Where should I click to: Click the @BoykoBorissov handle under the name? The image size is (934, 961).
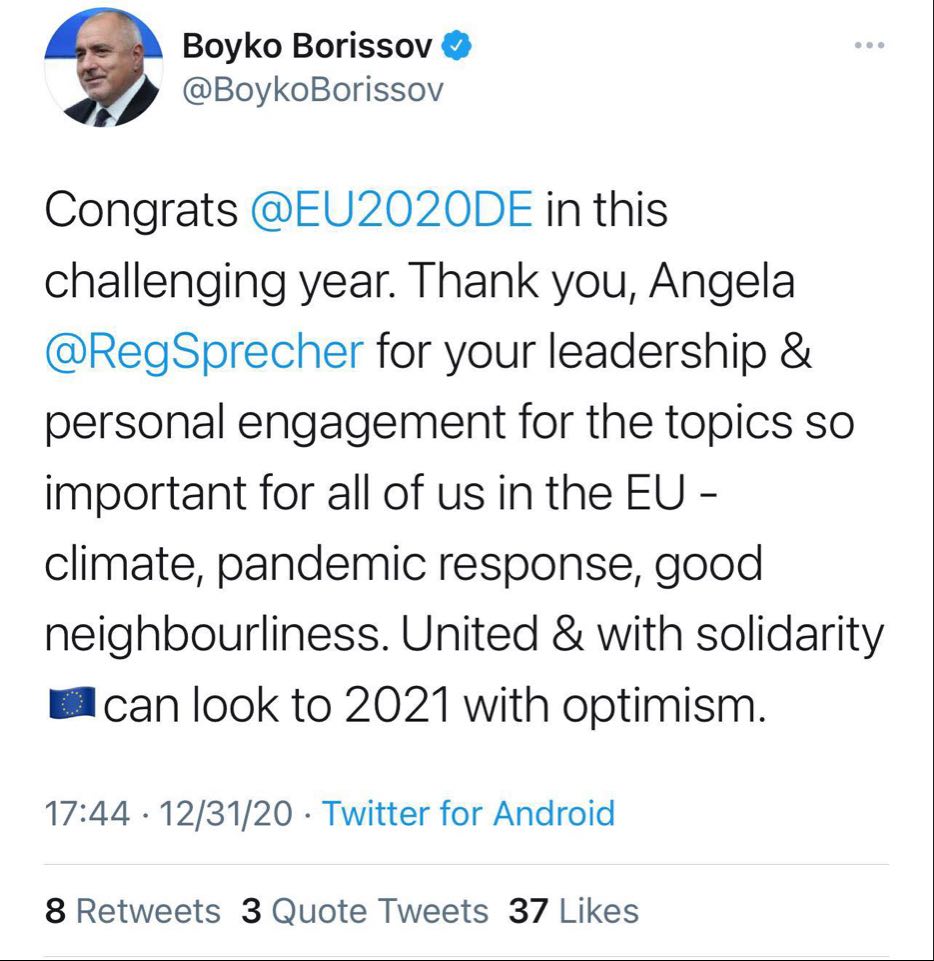coord(312,89)
